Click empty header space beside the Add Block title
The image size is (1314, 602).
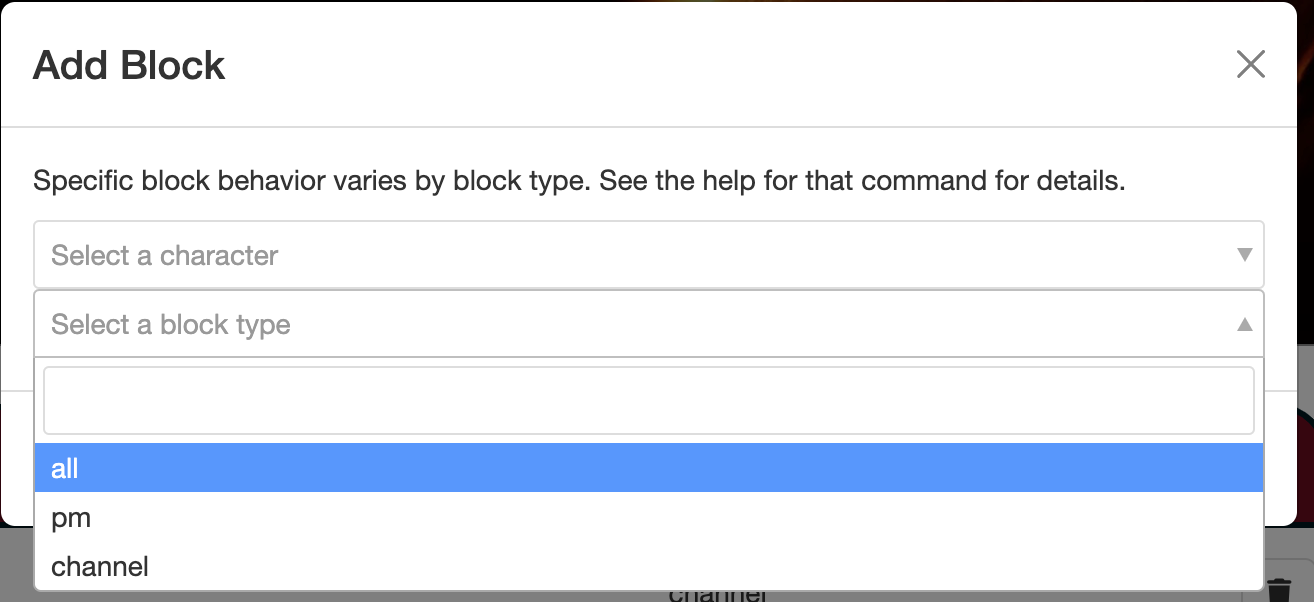700,66
